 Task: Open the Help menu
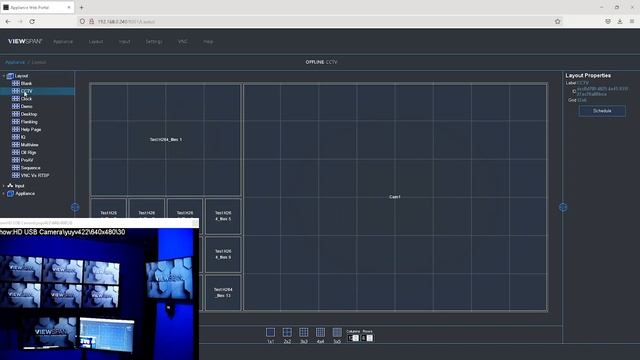coord(208,42)
